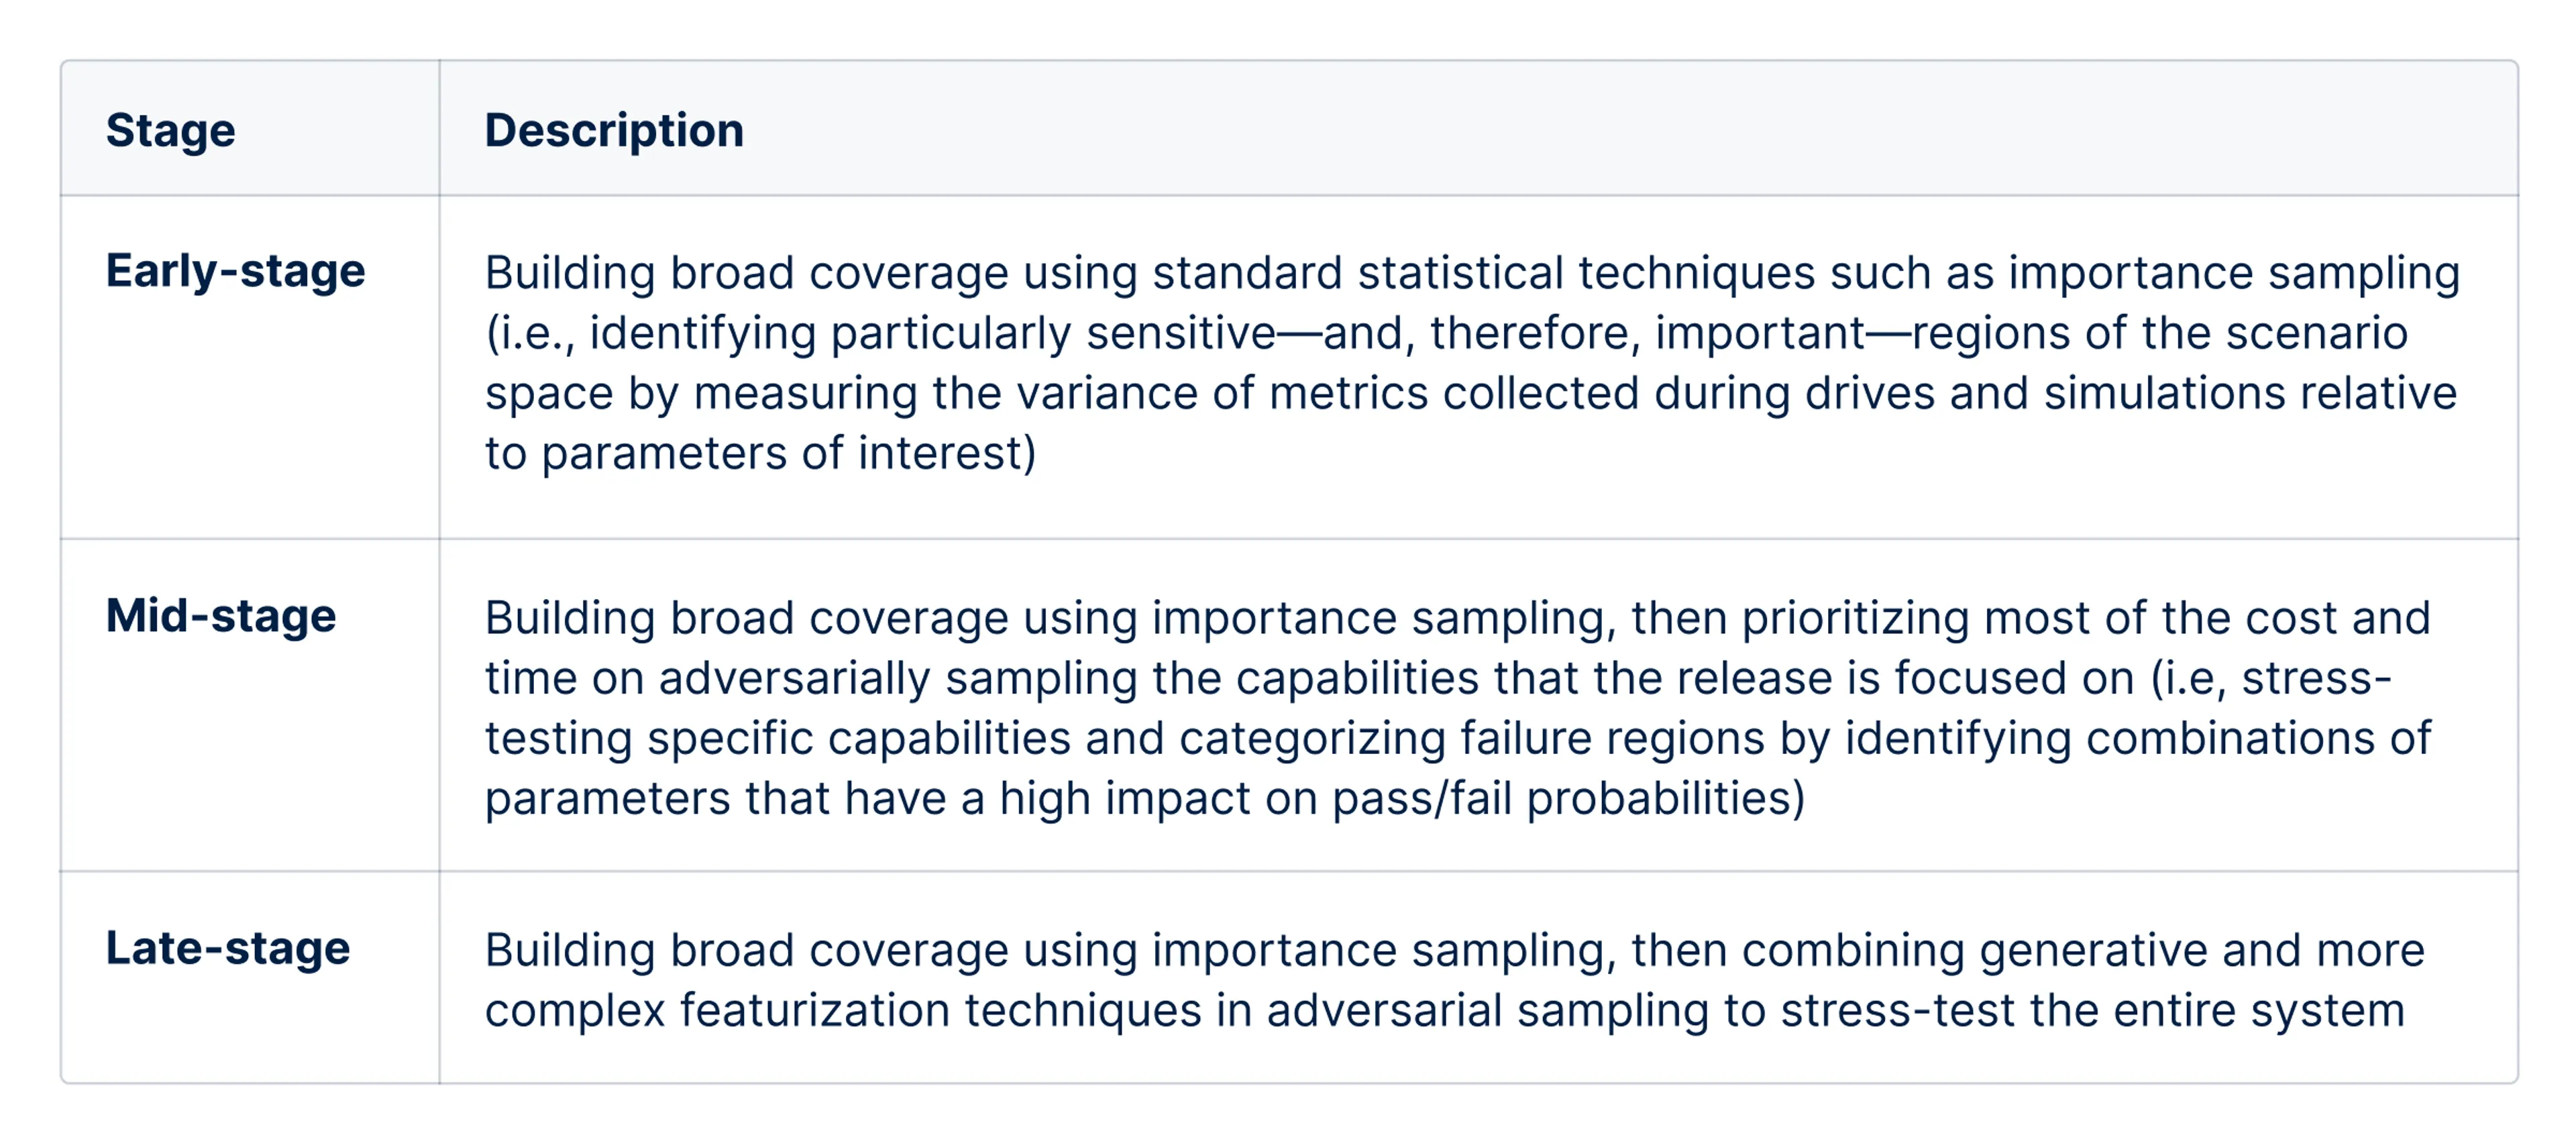Click the Mid-stage description paragraph

(x=1459, y=707)
